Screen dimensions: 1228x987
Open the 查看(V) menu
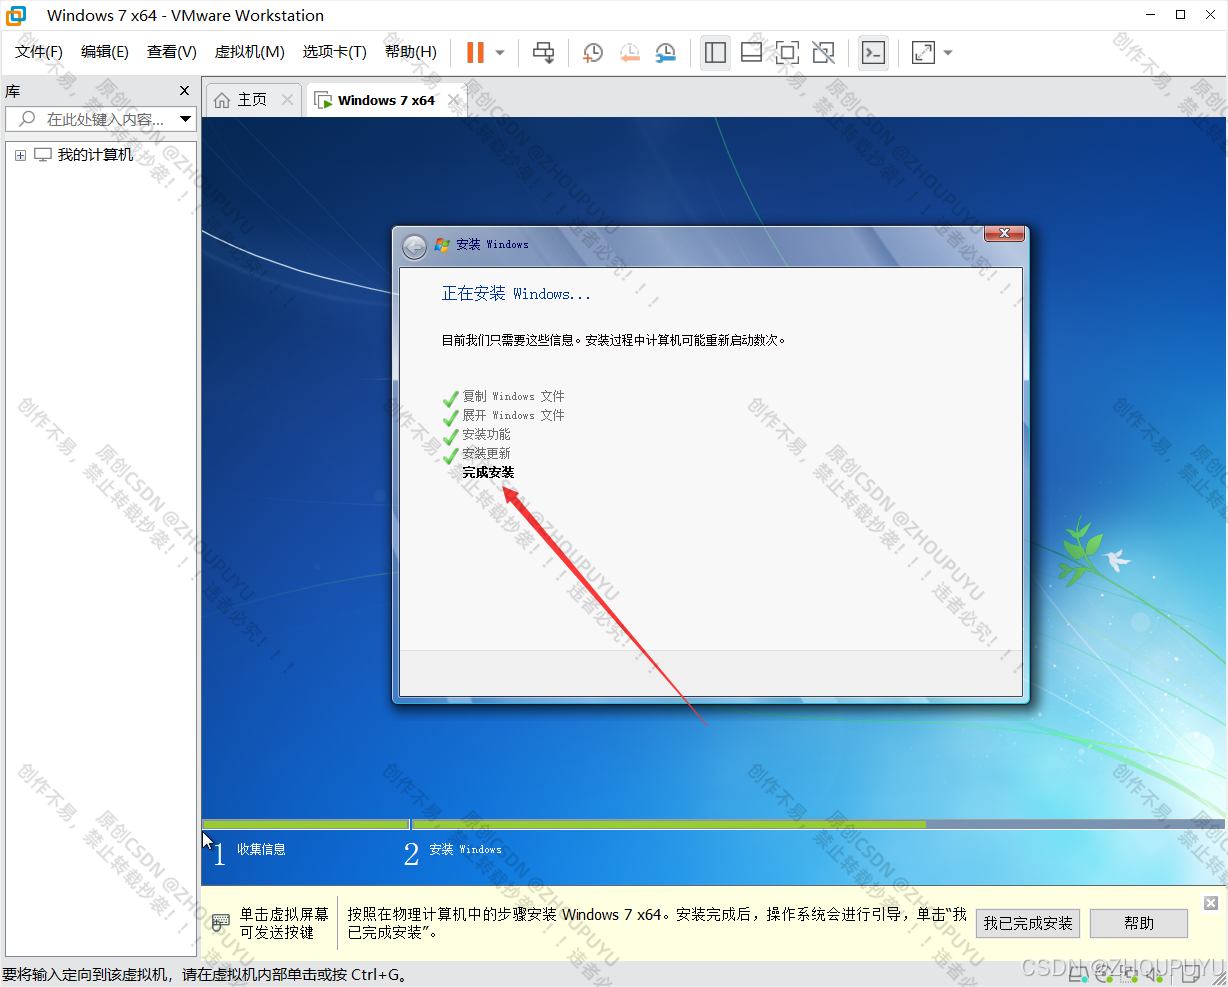172,52
